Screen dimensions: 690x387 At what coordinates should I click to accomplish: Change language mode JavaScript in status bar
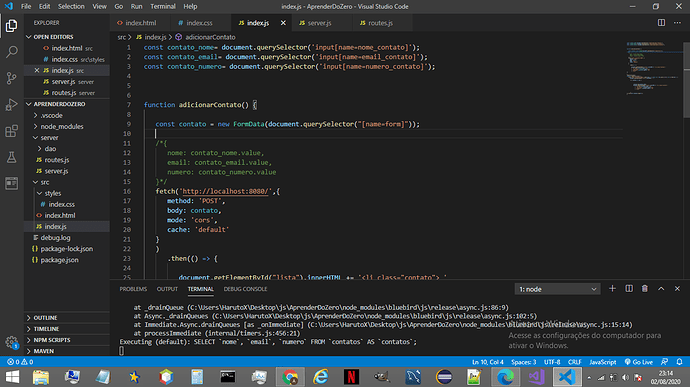[x=602, y=362]
